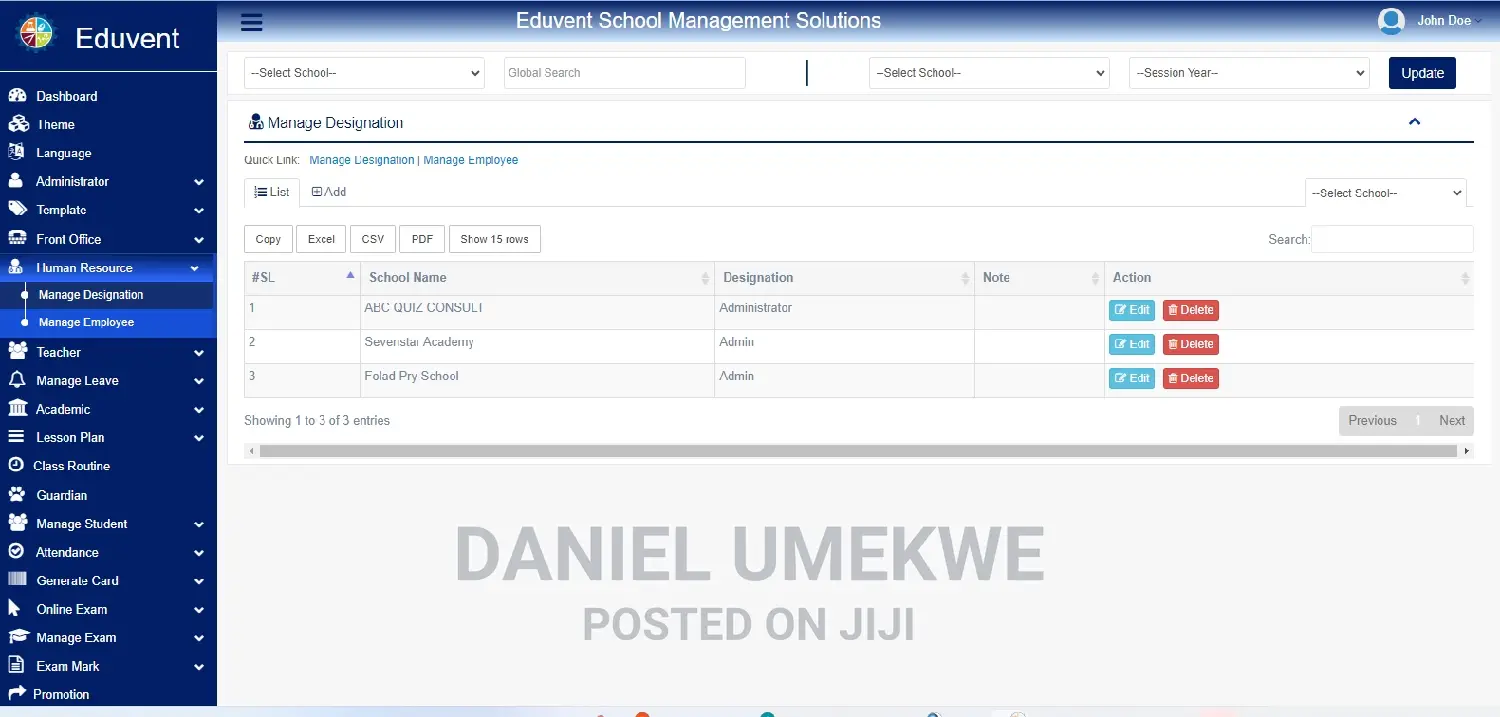
Task: Click the Lesson Plan list icon
Action: (17, 437)
